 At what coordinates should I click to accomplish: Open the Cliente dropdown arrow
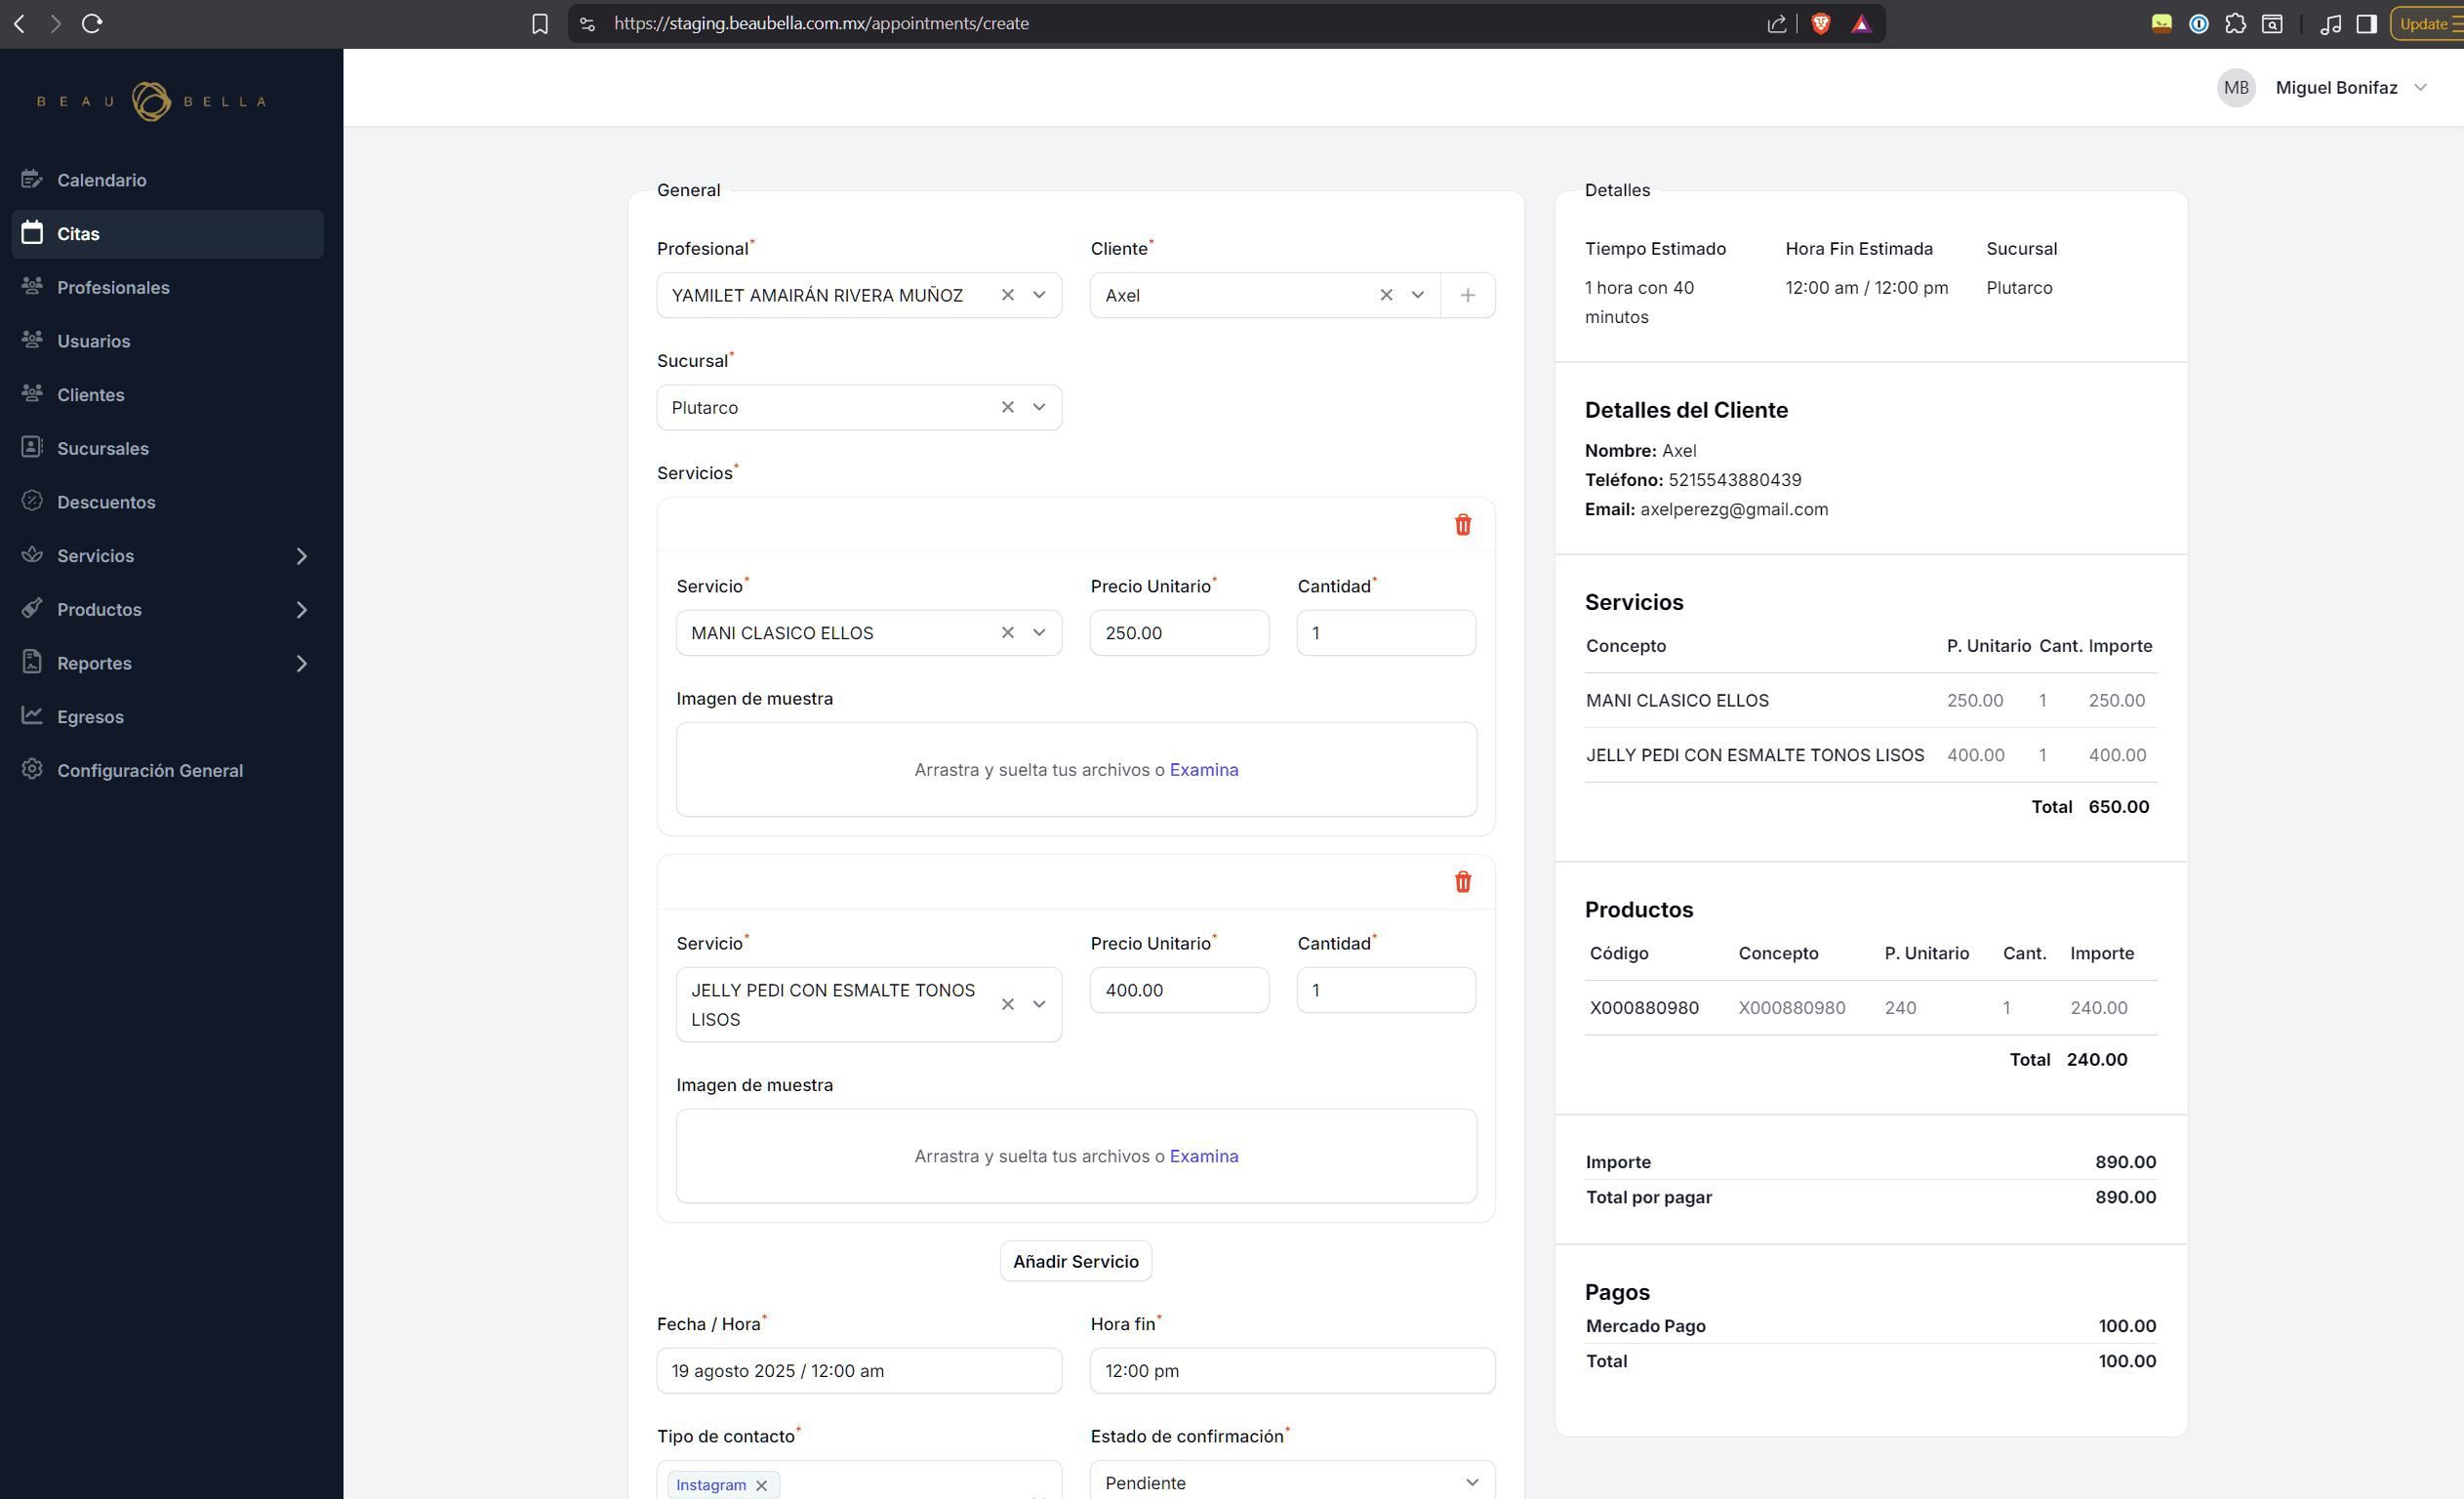pyautogui.click(x=1417, y=295)
